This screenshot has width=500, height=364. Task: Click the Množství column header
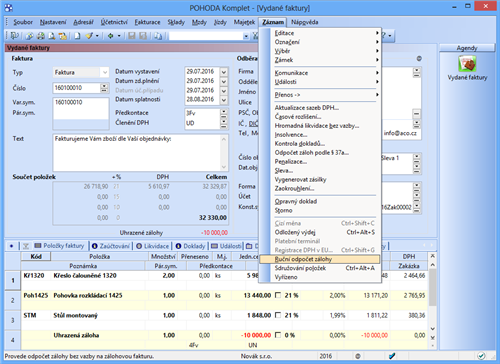click(x=163, y=256)
